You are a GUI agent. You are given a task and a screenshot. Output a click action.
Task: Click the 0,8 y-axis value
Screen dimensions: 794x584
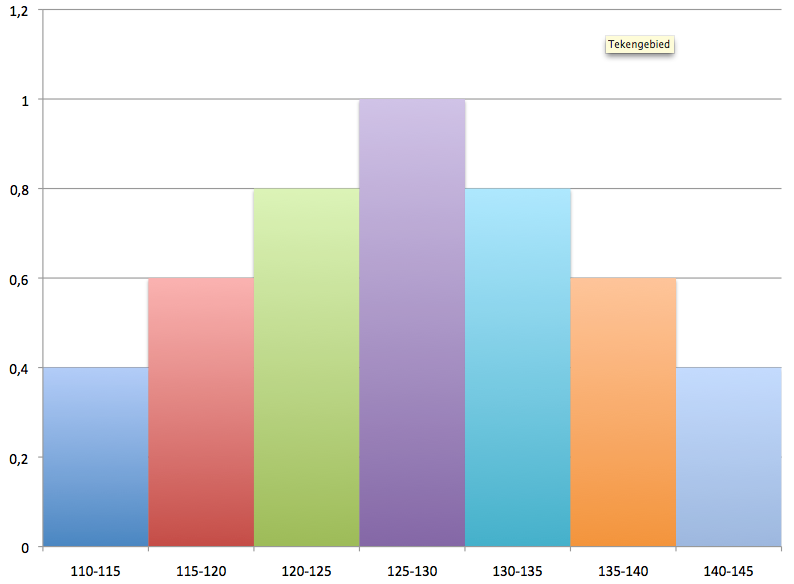20,189
